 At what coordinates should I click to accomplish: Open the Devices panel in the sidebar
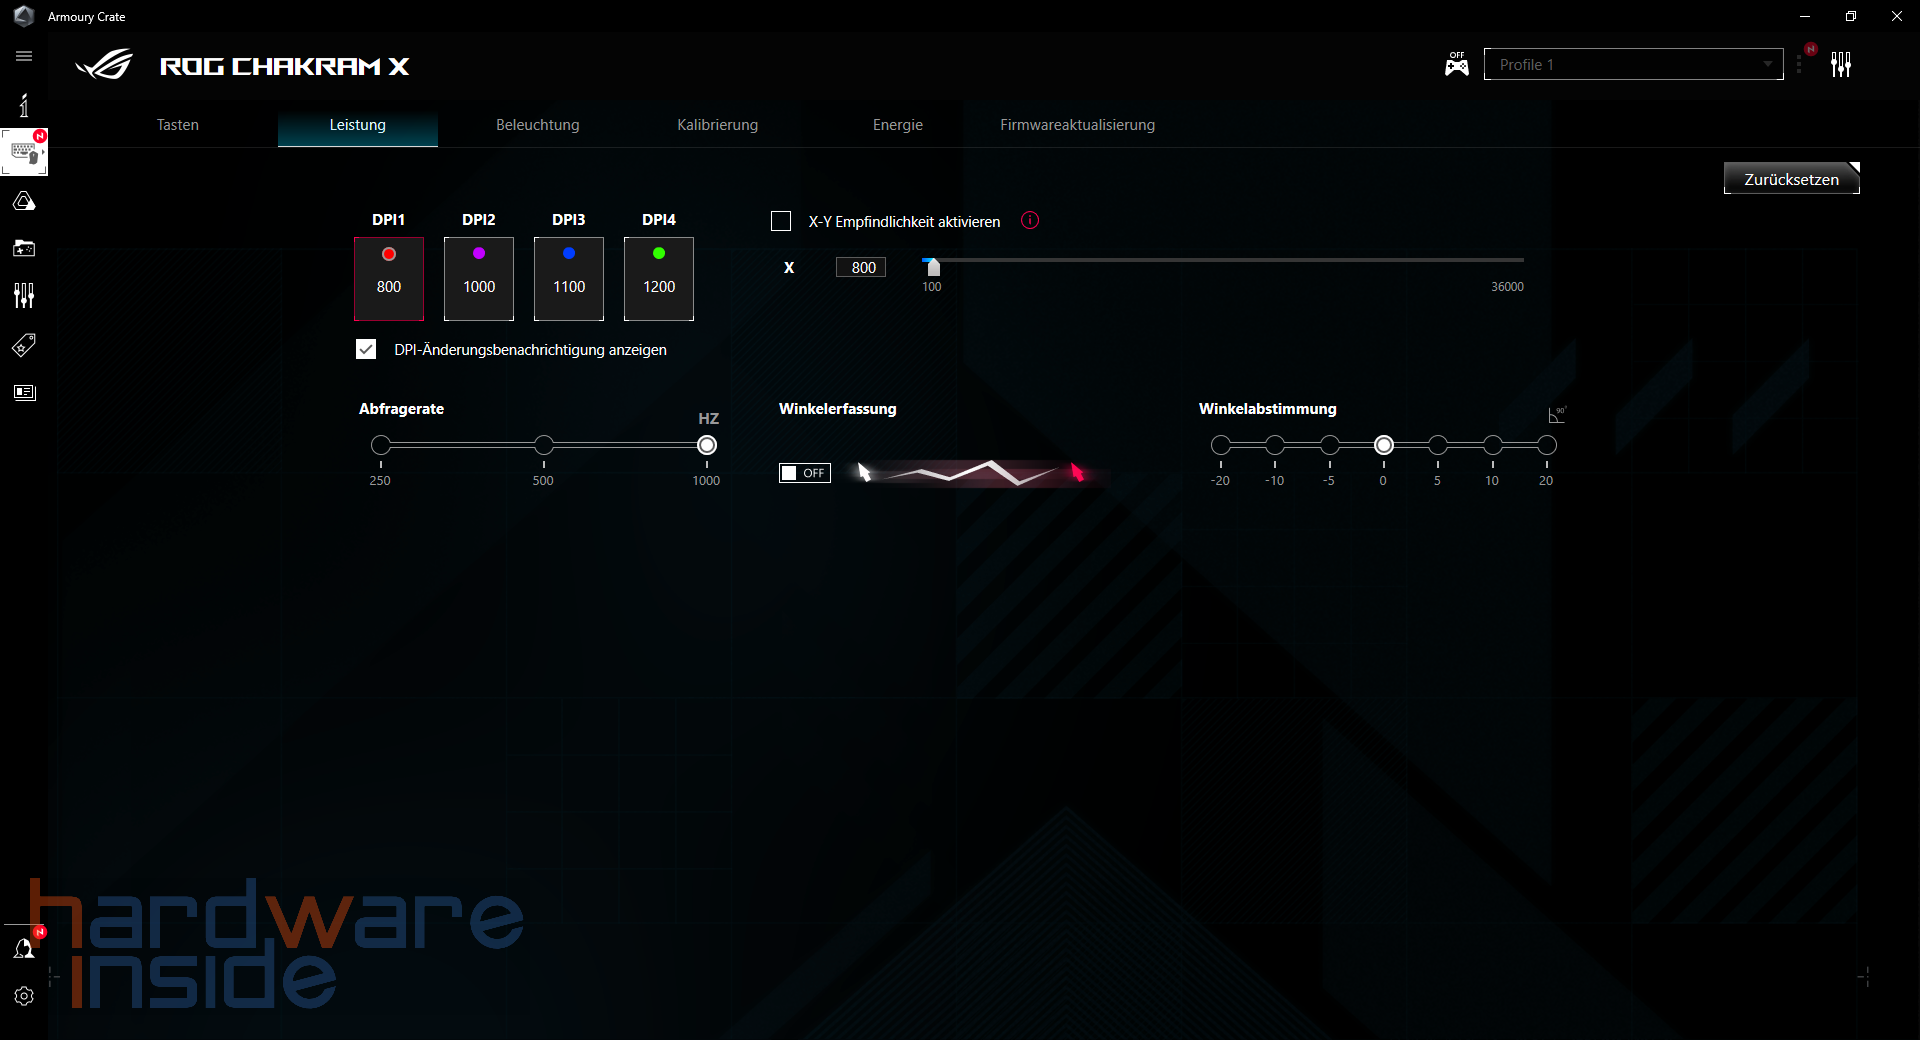pos(25,151)
